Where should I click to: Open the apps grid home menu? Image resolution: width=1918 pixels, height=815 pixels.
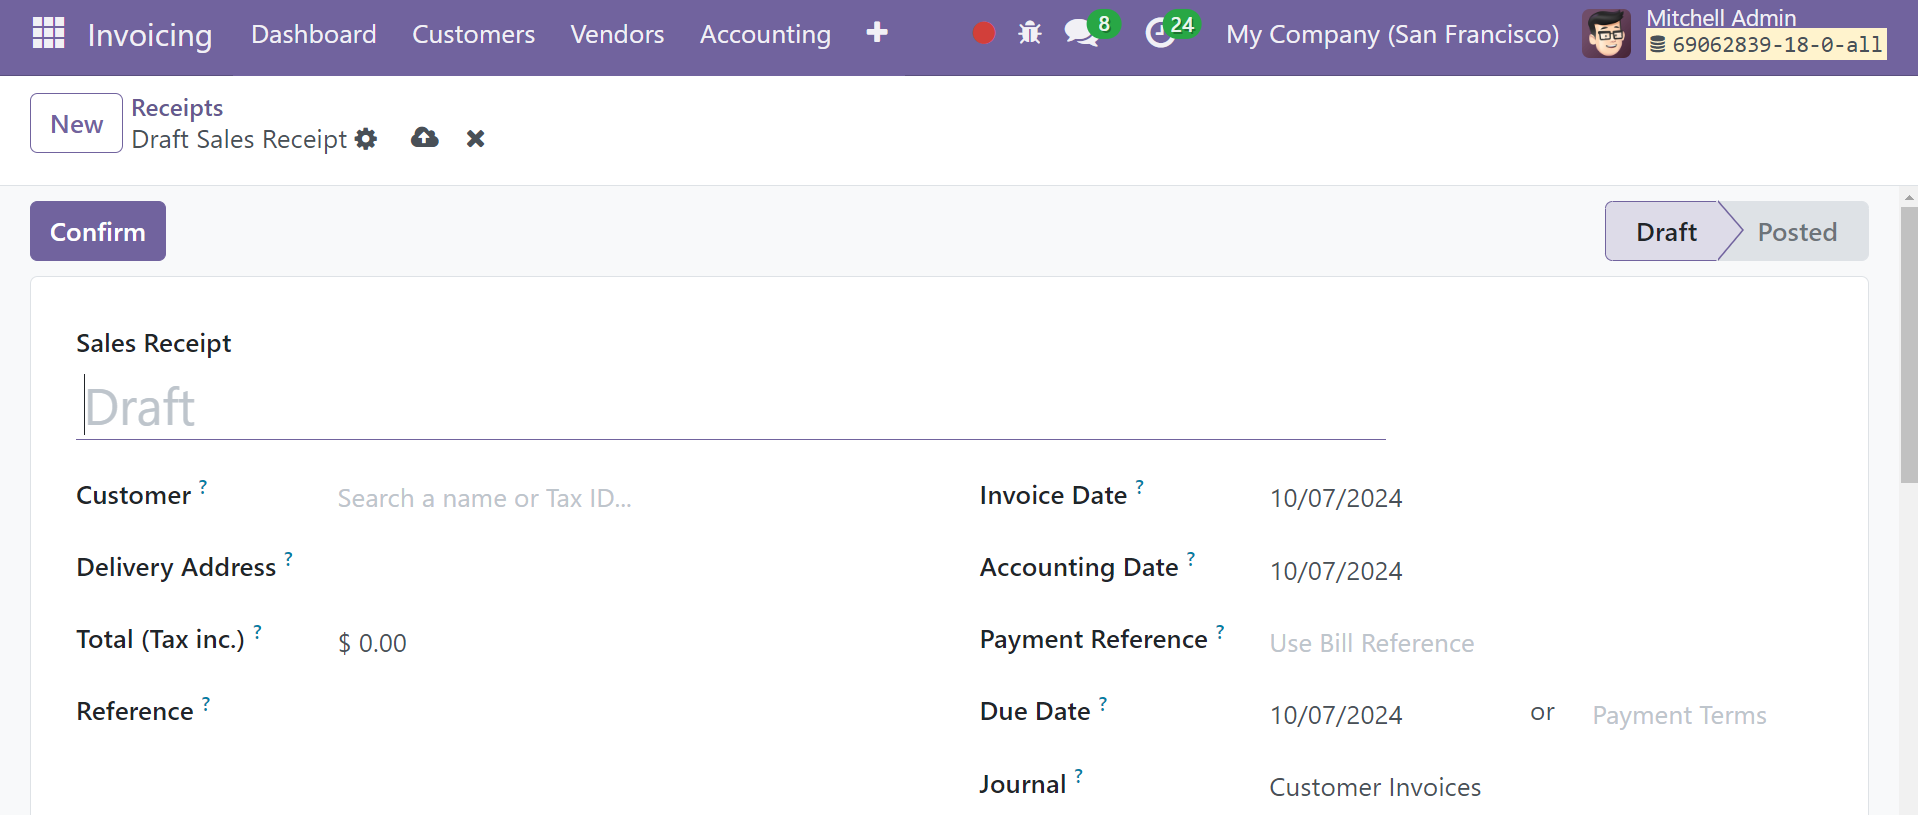tap(48, 33)
